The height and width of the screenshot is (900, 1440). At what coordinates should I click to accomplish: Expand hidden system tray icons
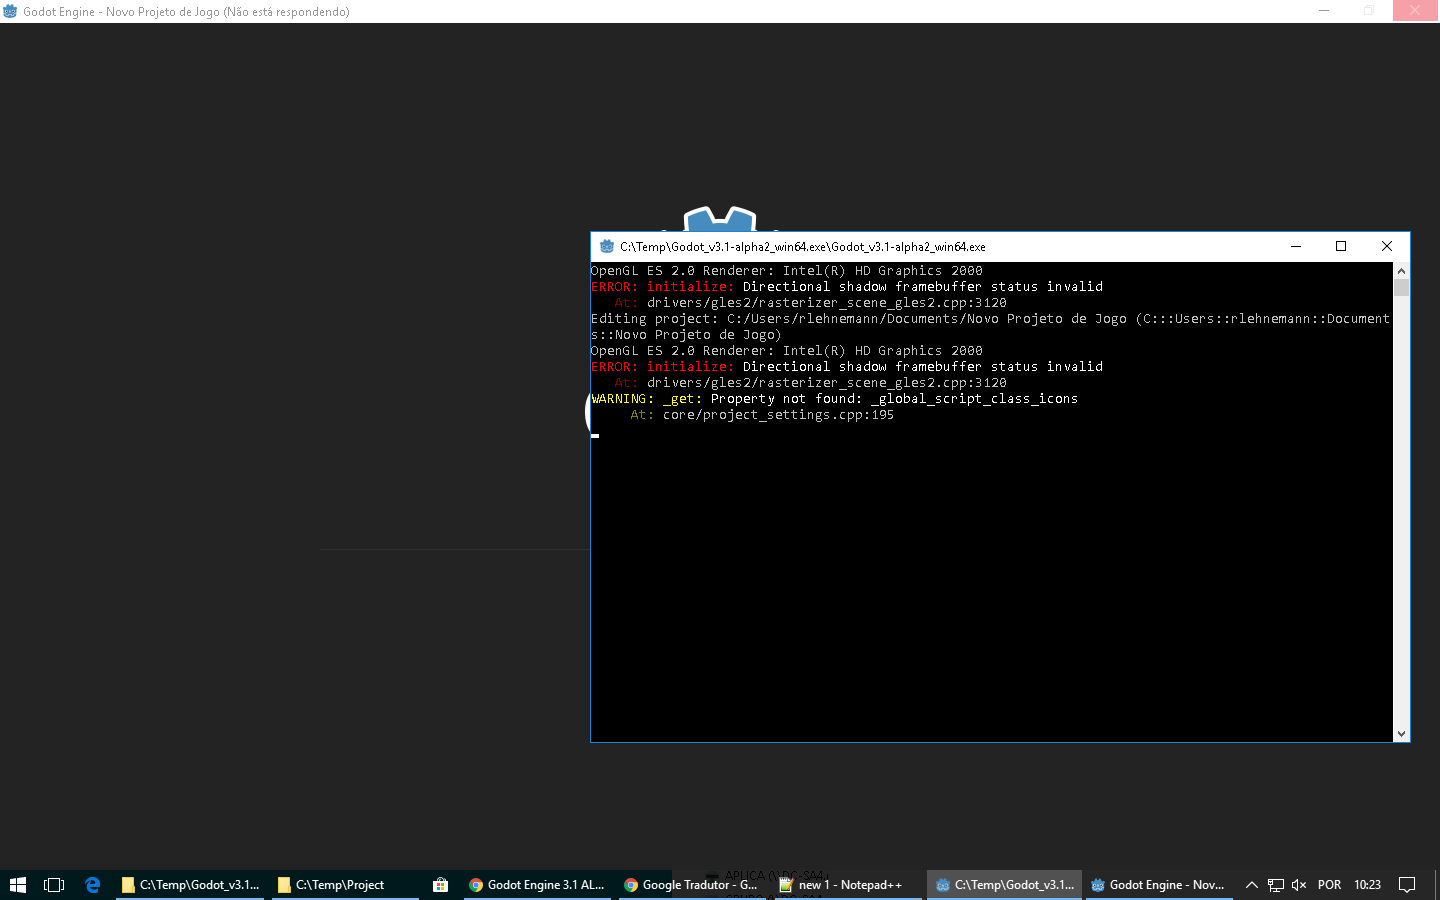(1251, 884)
